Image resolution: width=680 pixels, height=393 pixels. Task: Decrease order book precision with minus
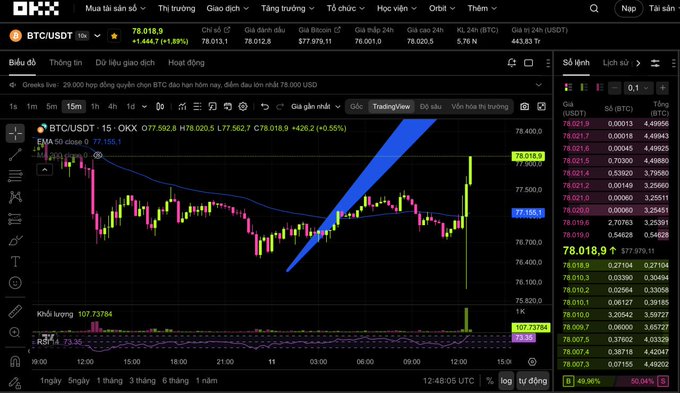tap(615, 88)
